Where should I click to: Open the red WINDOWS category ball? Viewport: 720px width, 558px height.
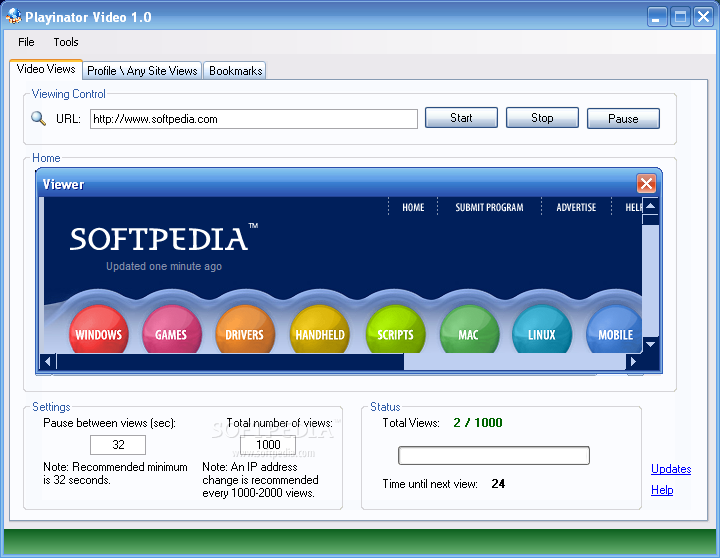pyautogui.click(x=99, y=330)
